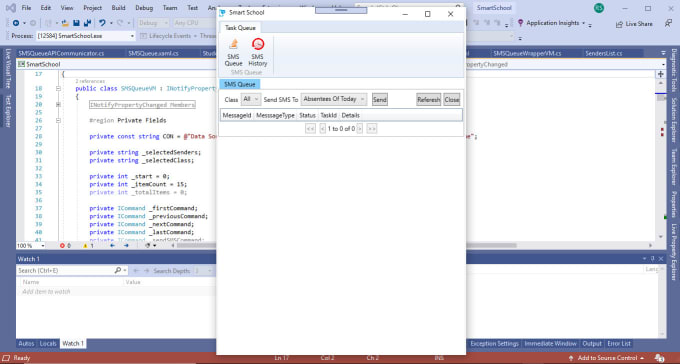Open the Team menu
Screen dimensions: 680x364
tap(170, 8)
